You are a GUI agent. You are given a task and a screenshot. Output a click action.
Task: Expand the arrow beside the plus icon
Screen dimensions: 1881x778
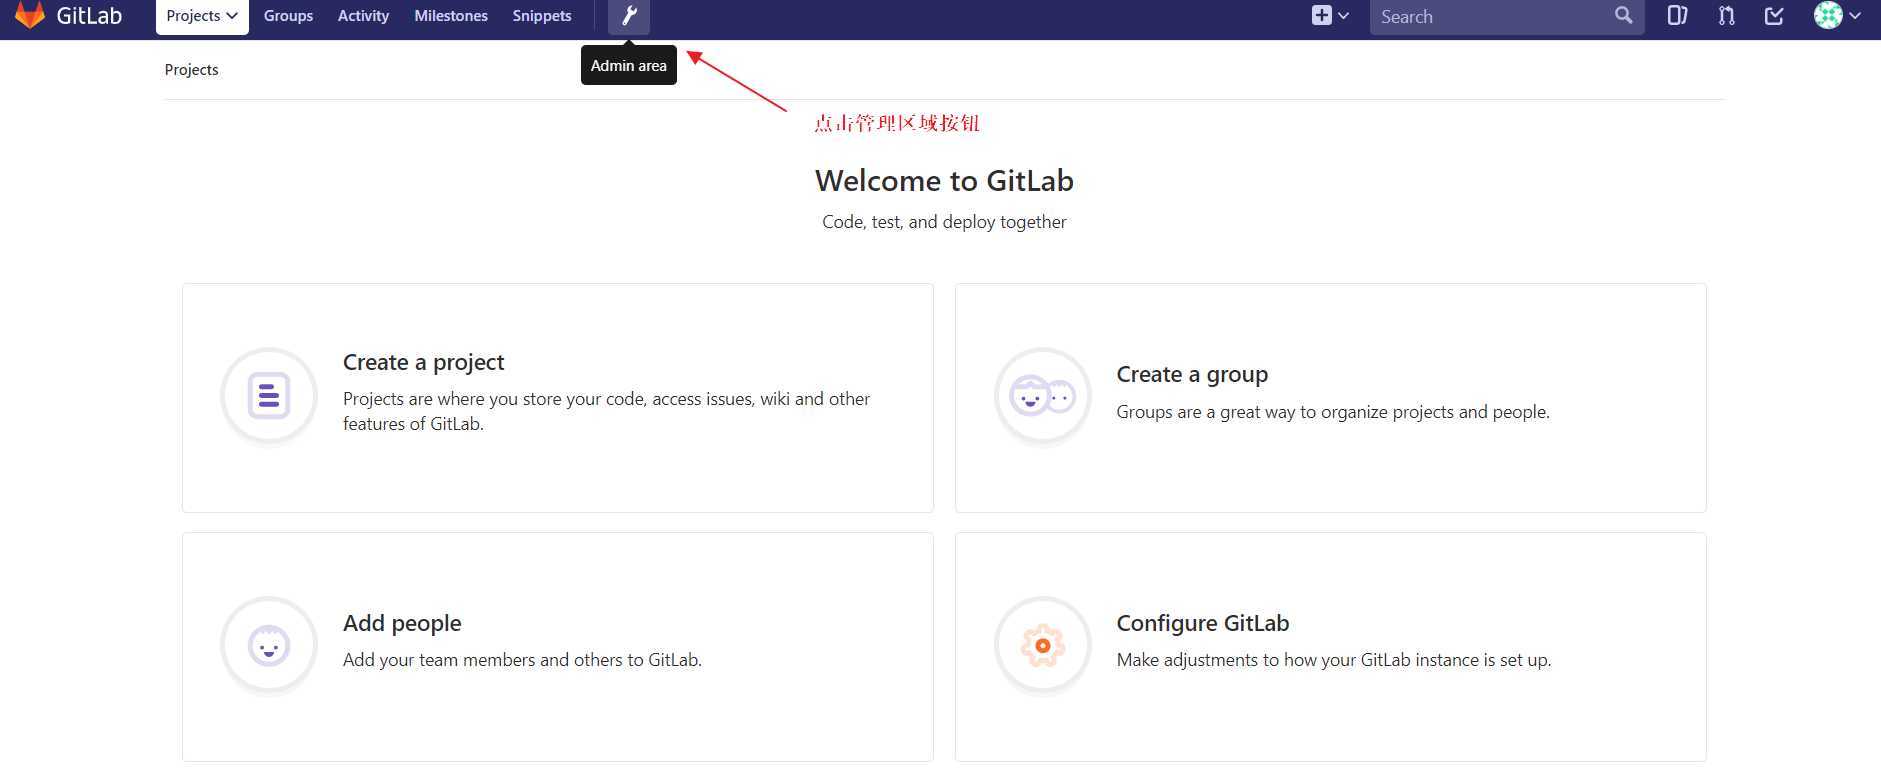pyautogui.click(x=1343, y=16)
